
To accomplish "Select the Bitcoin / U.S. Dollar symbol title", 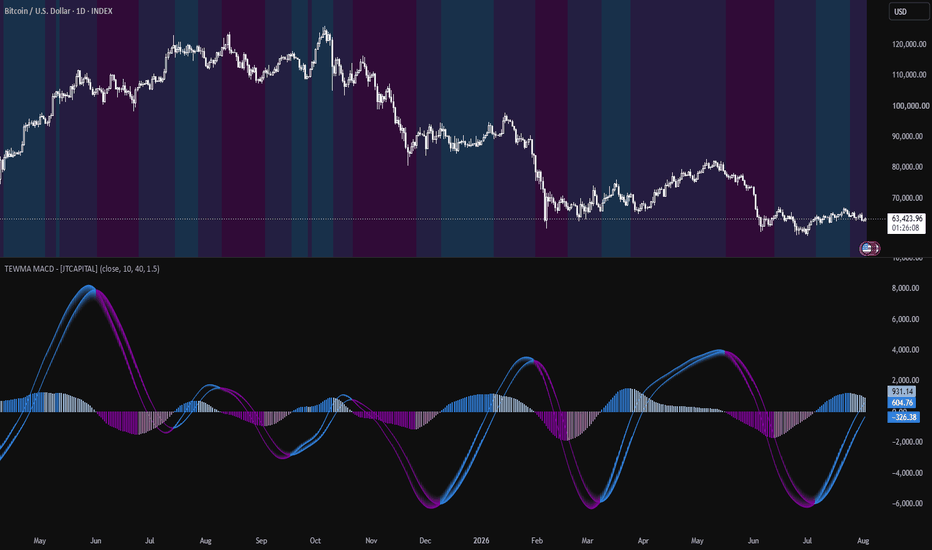I will [x=58, y=11].
